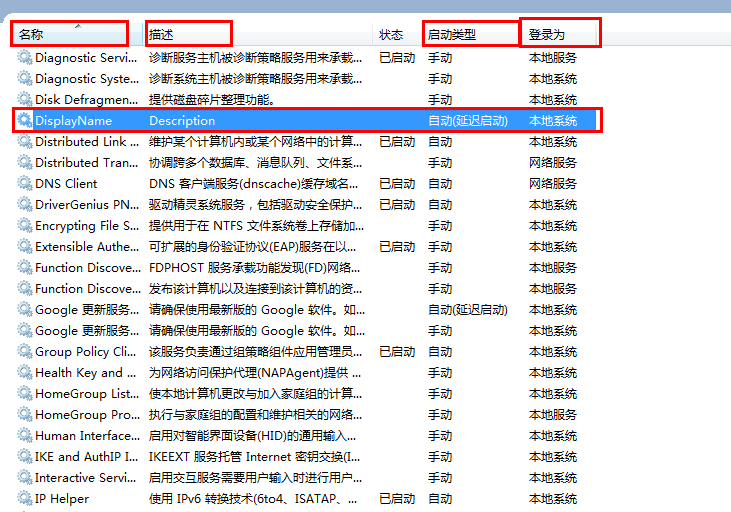Click the gear icon beside Disk Defragmen...
Screen dimensions: 731x512
25,99
